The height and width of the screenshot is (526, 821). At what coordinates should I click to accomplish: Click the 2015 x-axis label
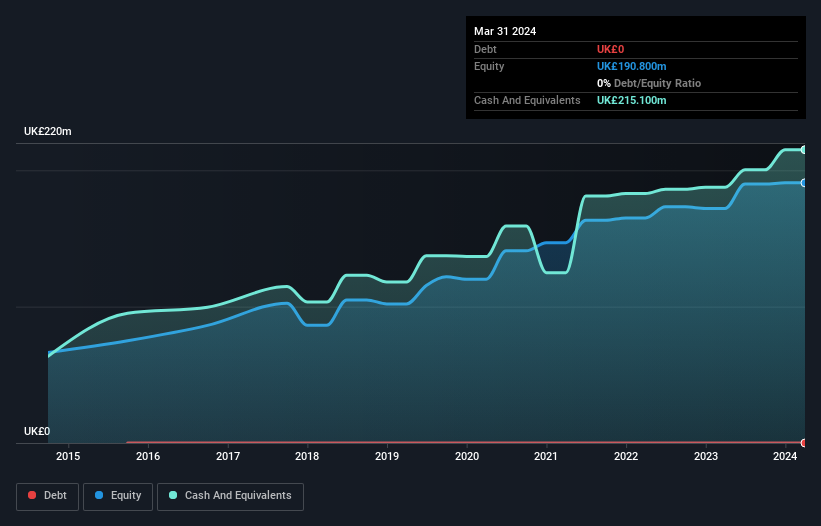[x=68, y=456]
